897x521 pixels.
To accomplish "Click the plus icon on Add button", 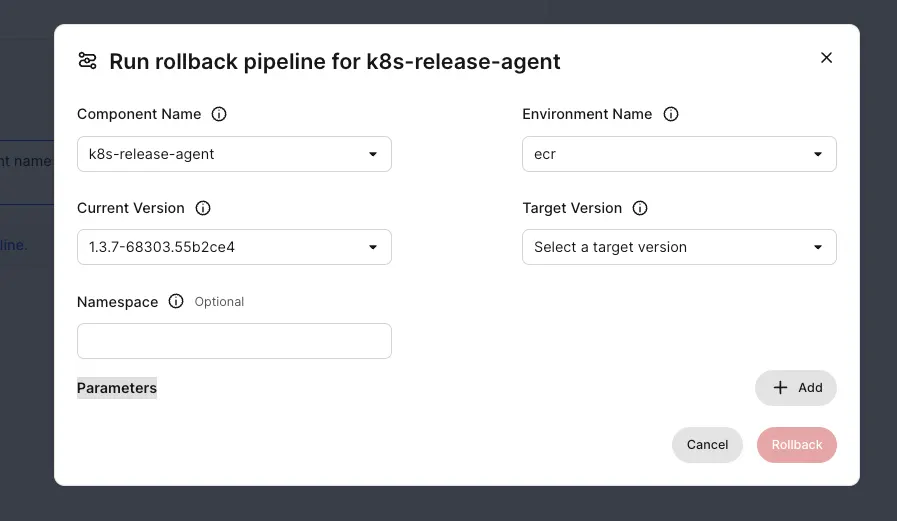I will coord(781,388).
